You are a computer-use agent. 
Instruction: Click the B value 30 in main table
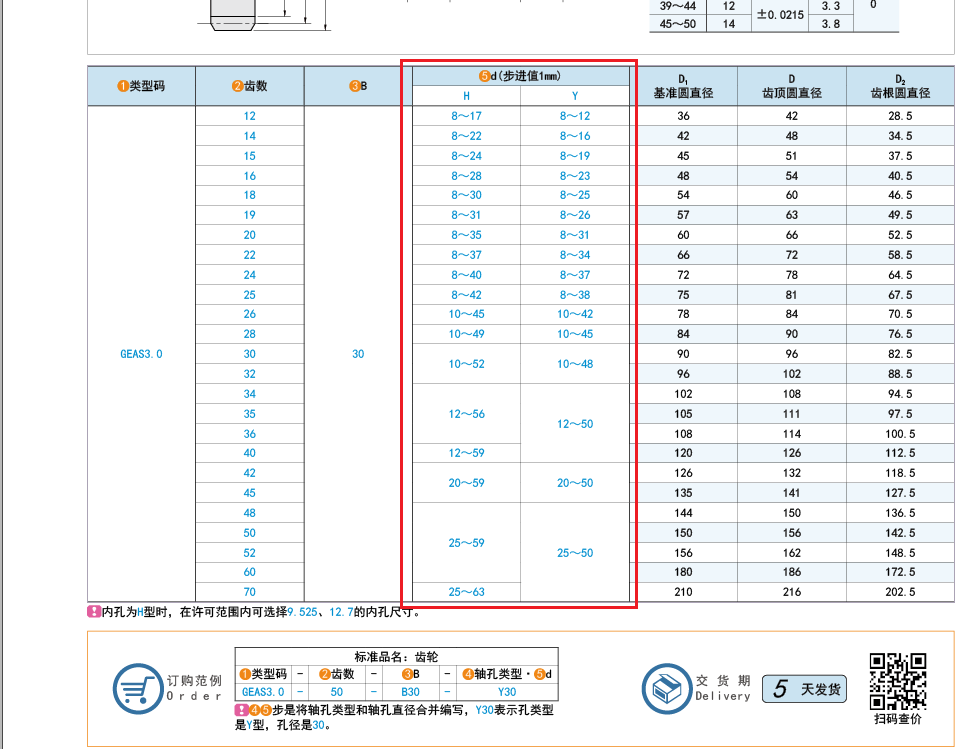pos(358,354)
